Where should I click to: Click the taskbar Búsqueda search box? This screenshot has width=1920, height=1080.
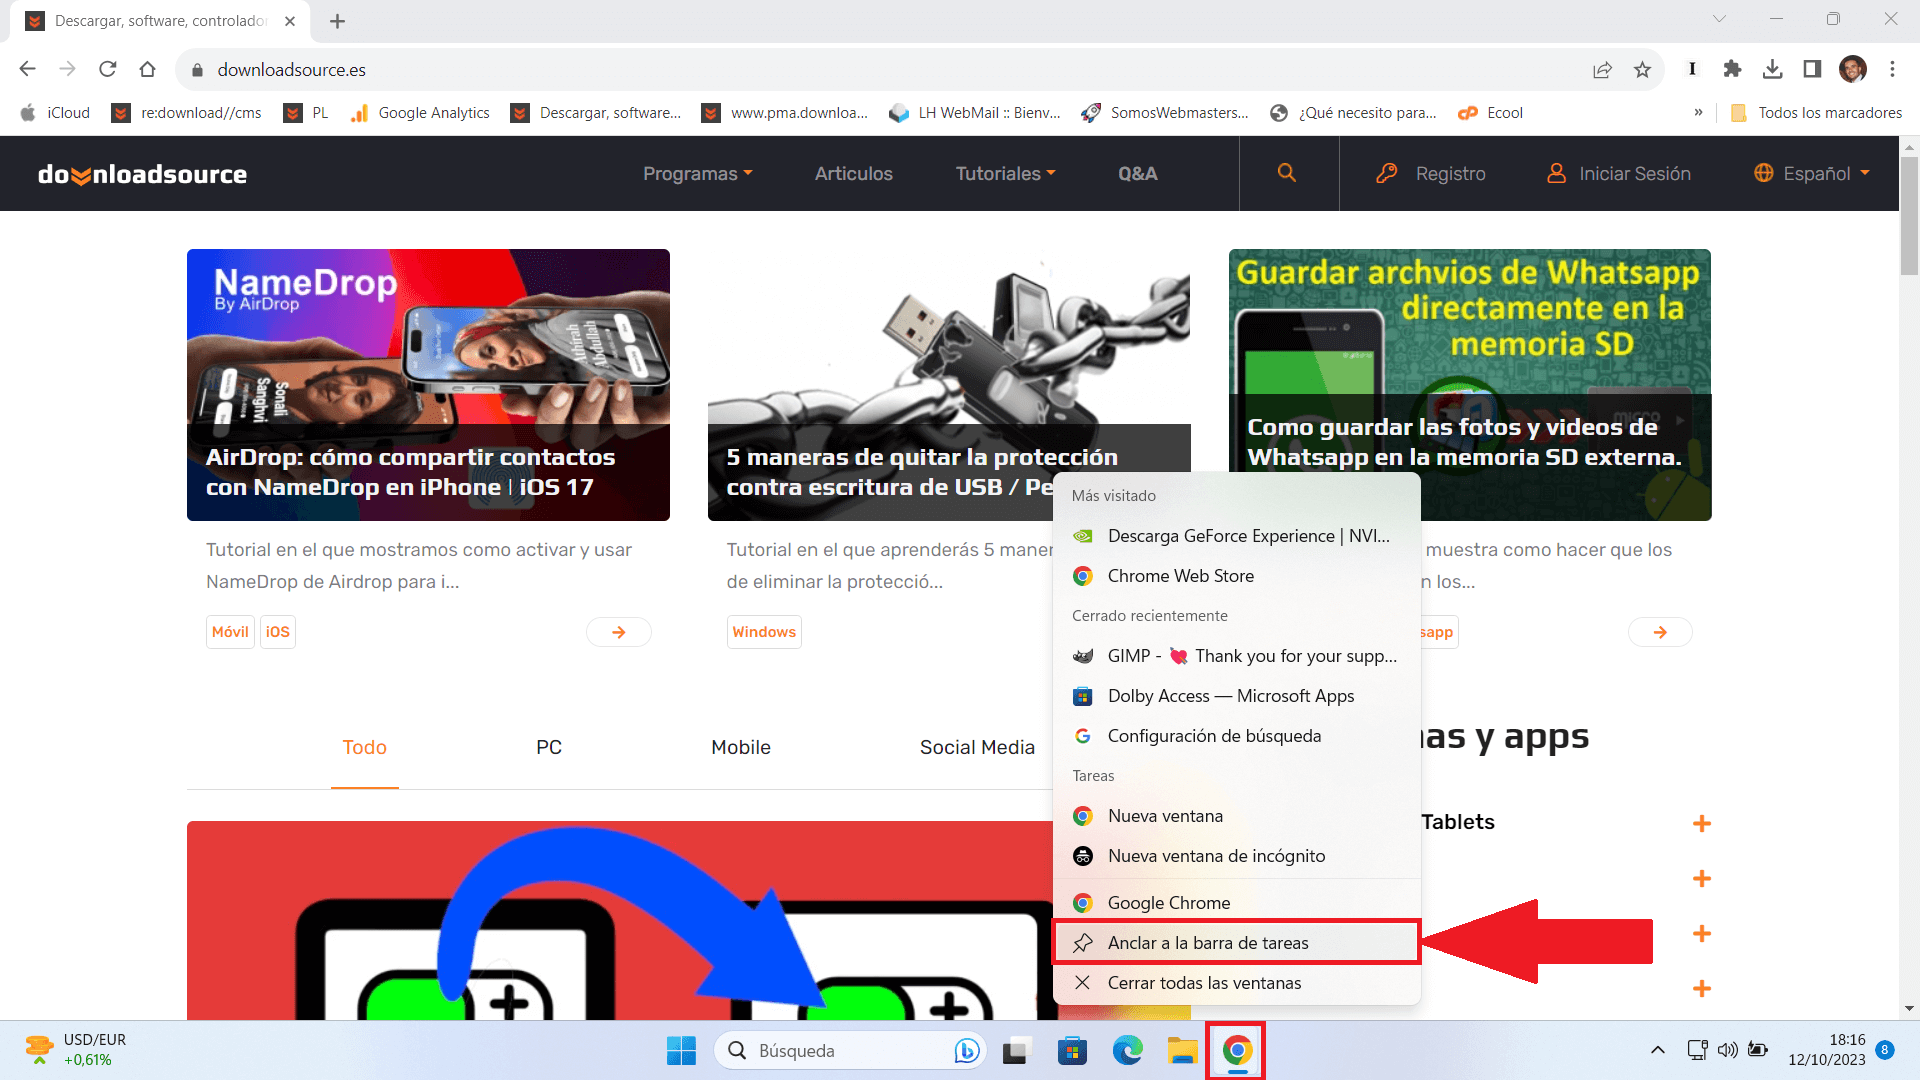click(x=850, y=1050)
